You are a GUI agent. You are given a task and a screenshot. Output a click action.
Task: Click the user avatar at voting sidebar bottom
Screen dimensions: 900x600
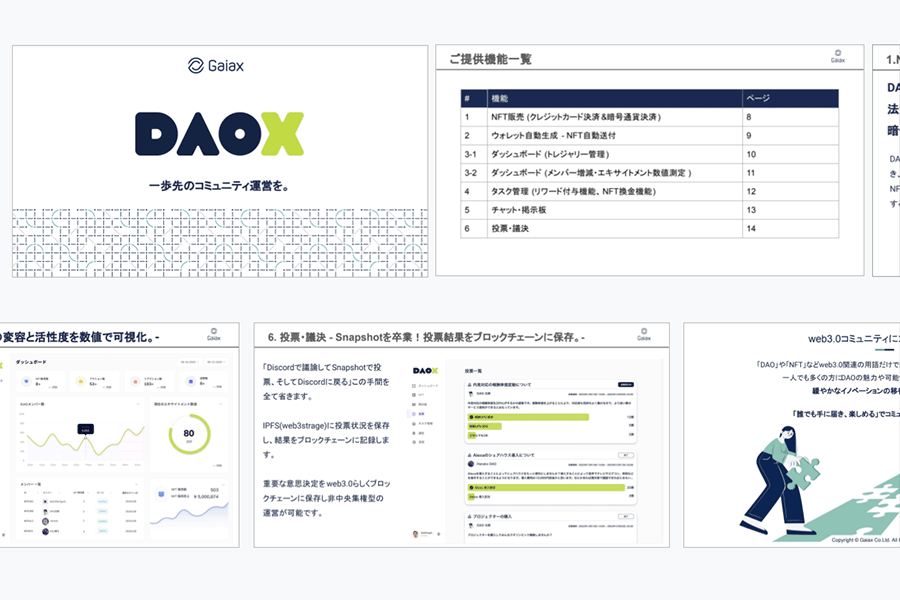coord(416,534)
